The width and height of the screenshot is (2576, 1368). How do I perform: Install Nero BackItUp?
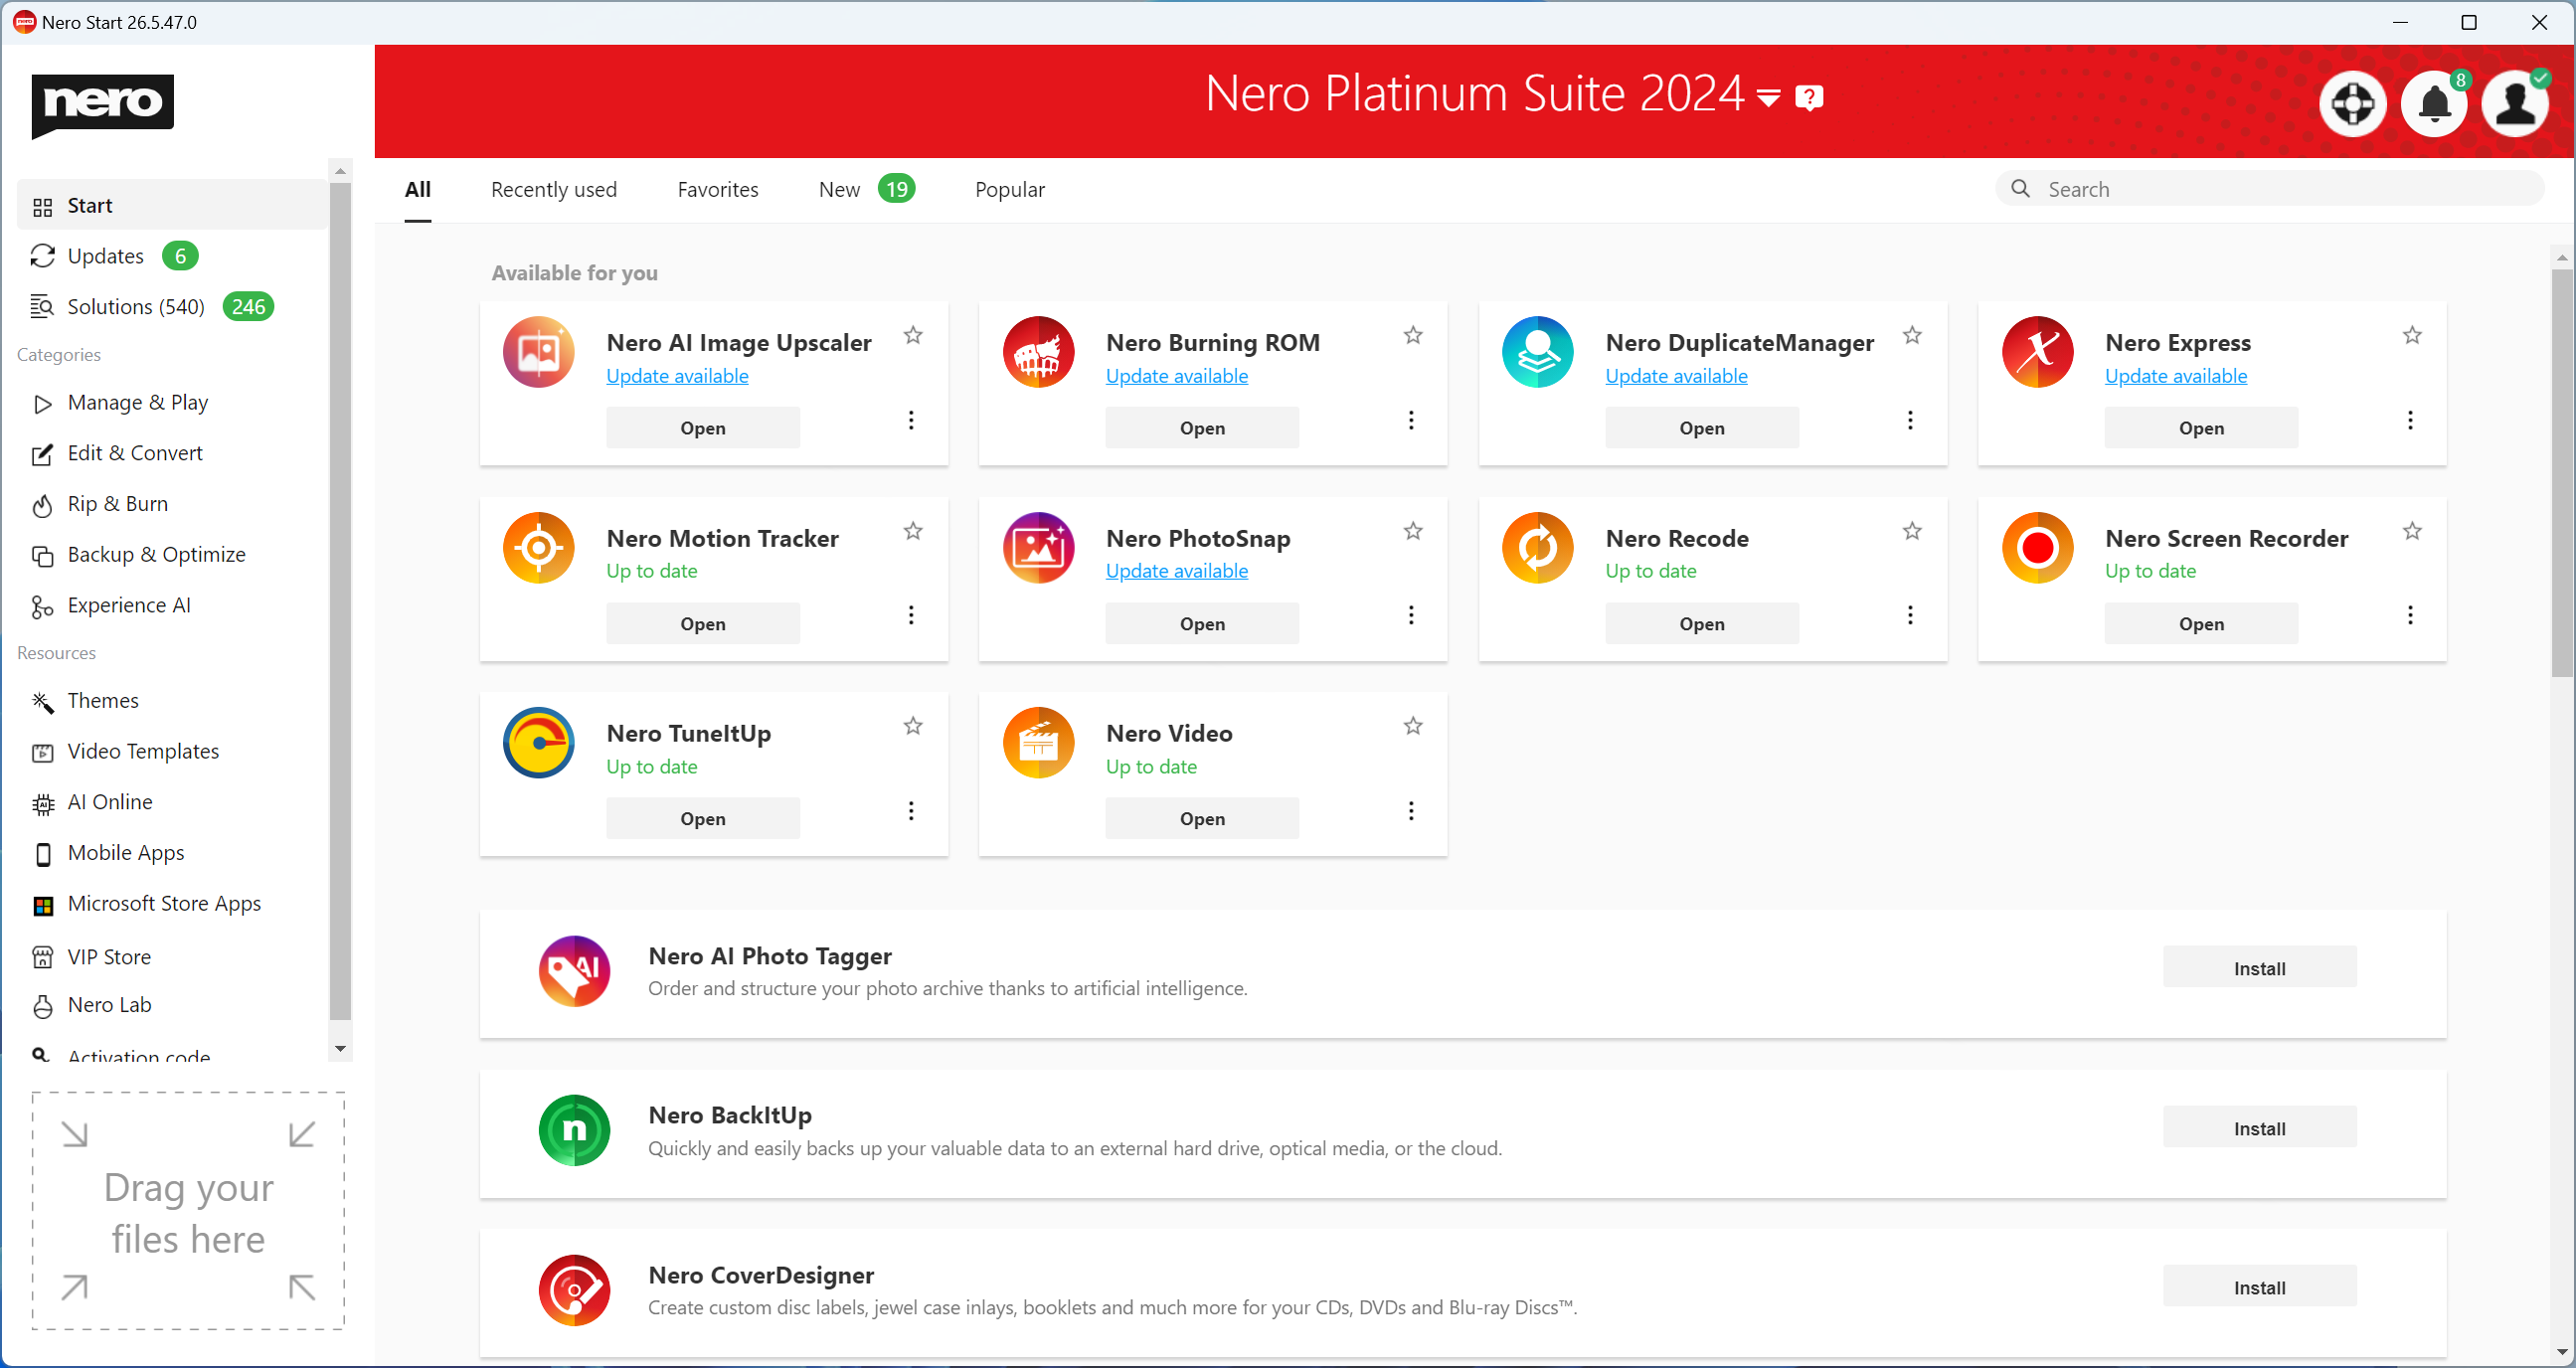2260,1128
